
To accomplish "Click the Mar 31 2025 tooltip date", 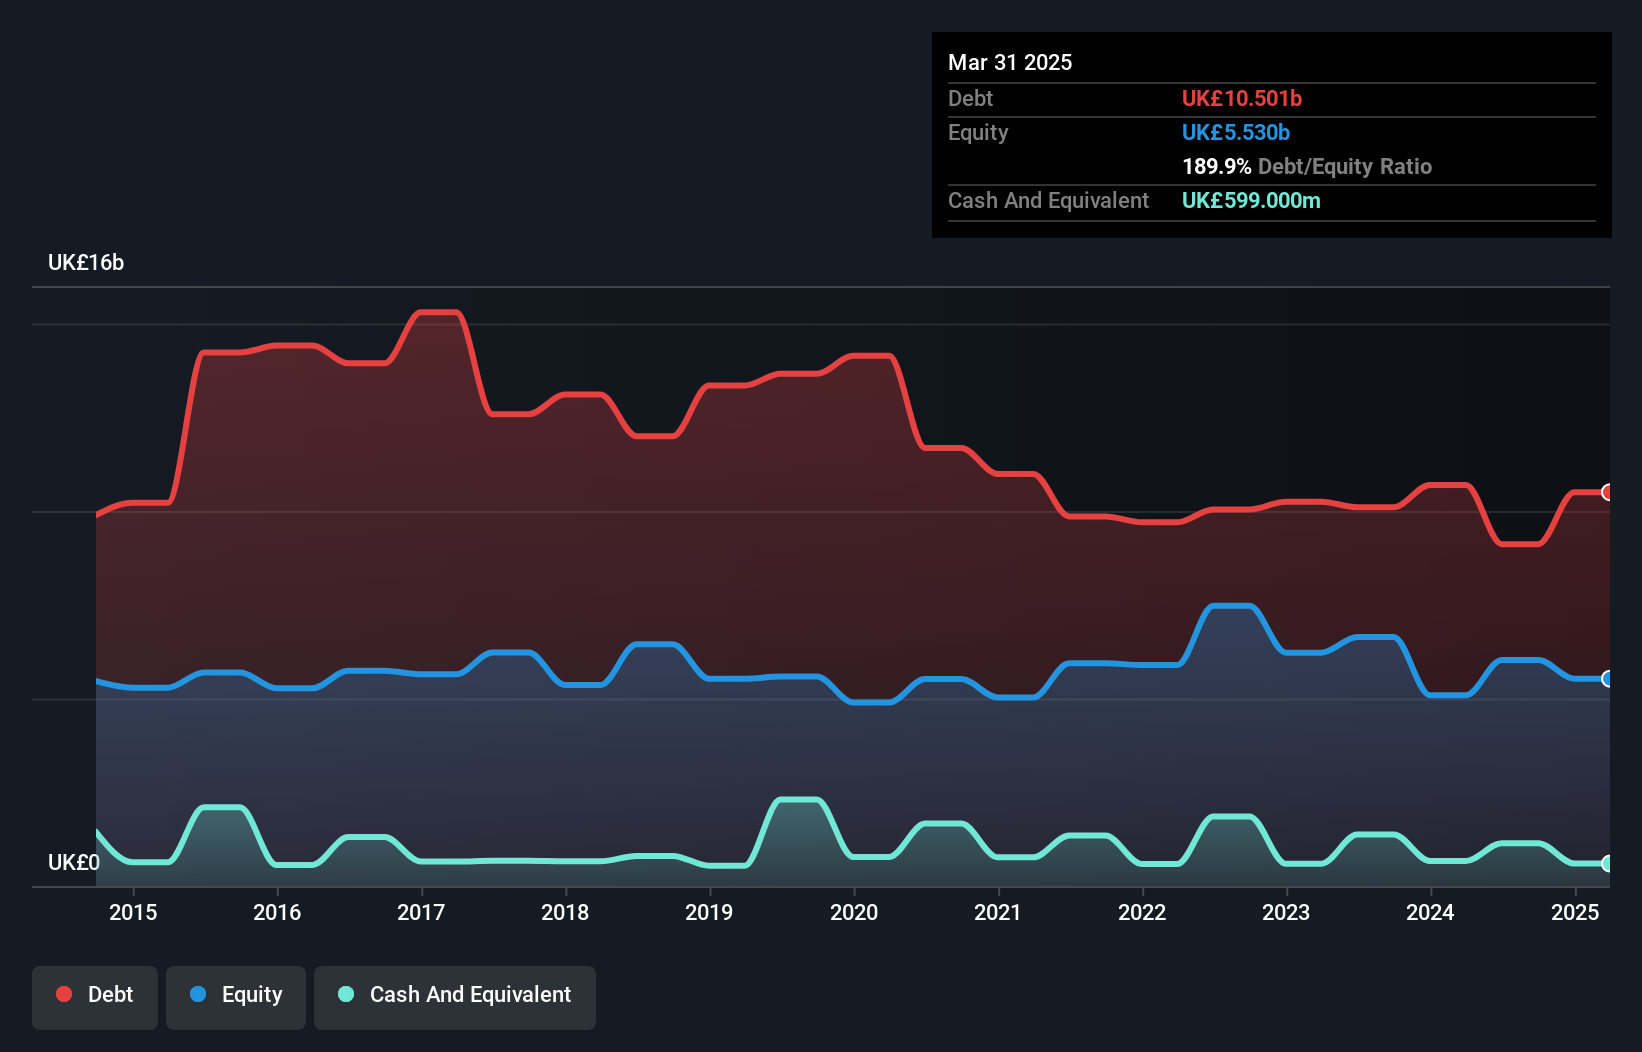I will click(1010, 62).
